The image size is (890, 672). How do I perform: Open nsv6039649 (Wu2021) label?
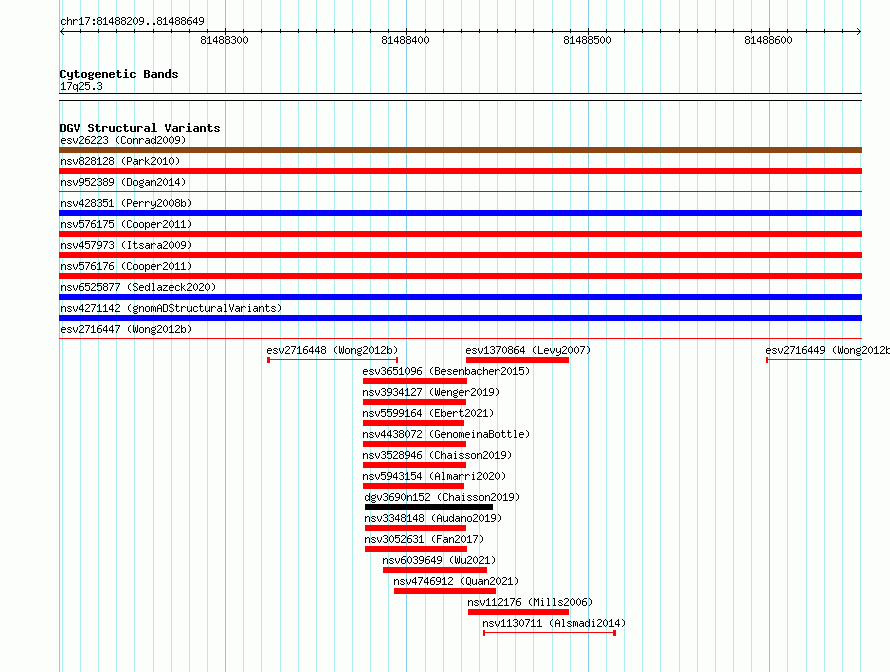tap(439, 560)
